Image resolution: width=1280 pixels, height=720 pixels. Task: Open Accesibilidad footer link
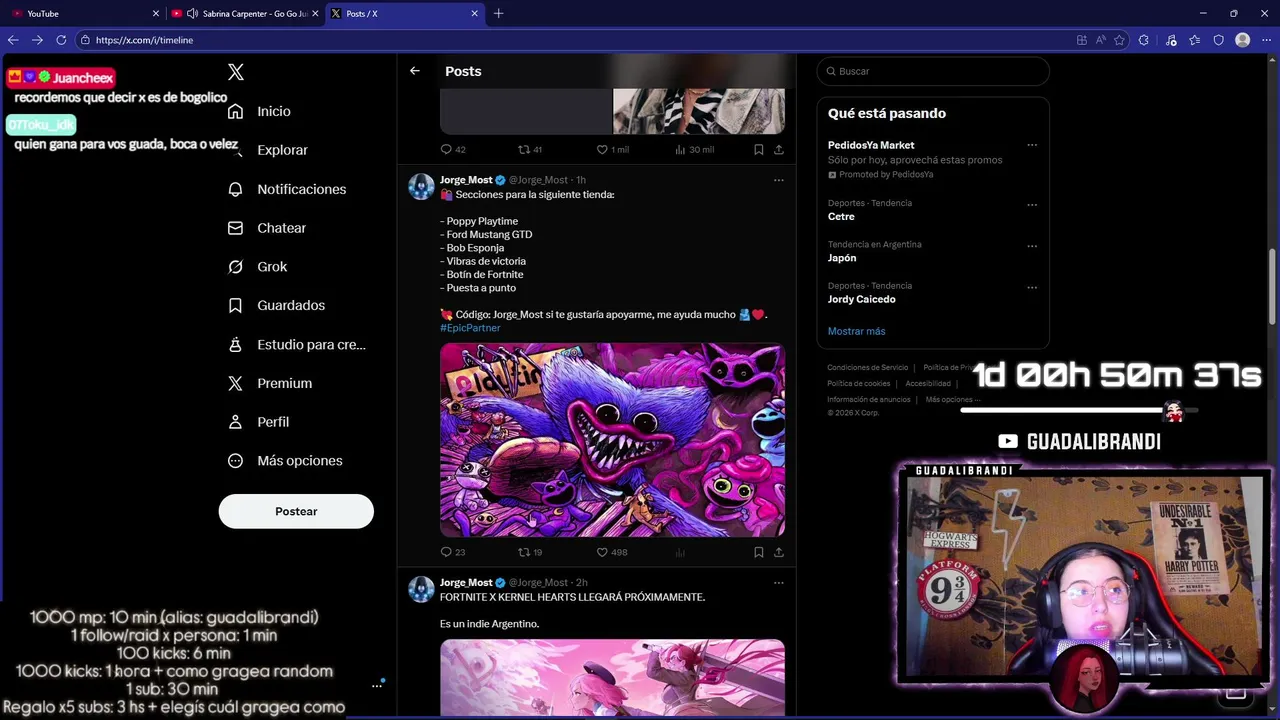pos(928,384)
